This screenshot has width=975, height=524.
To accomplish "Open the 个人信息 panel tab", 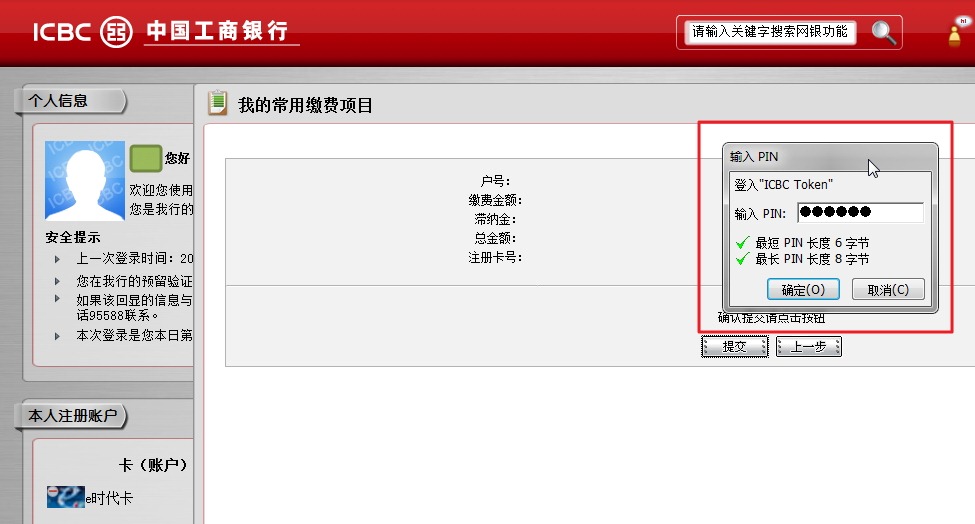I will (x=70, y=101).
